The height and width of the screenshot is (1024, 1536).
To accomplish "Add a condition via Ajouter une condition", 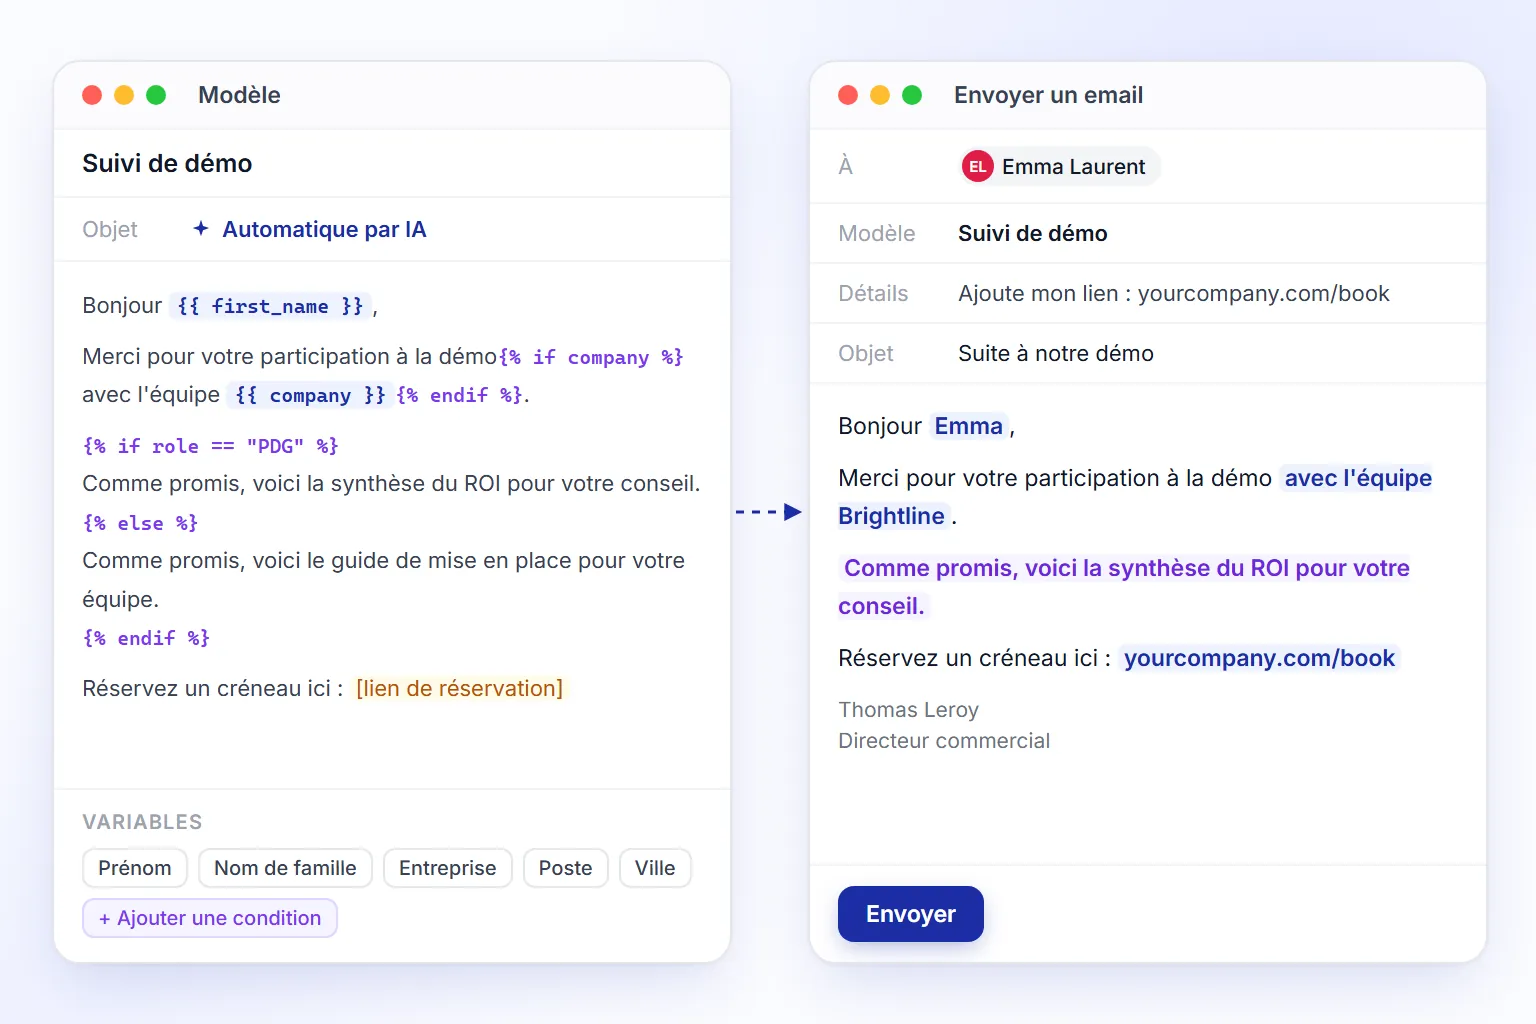I will coord(210,918).
